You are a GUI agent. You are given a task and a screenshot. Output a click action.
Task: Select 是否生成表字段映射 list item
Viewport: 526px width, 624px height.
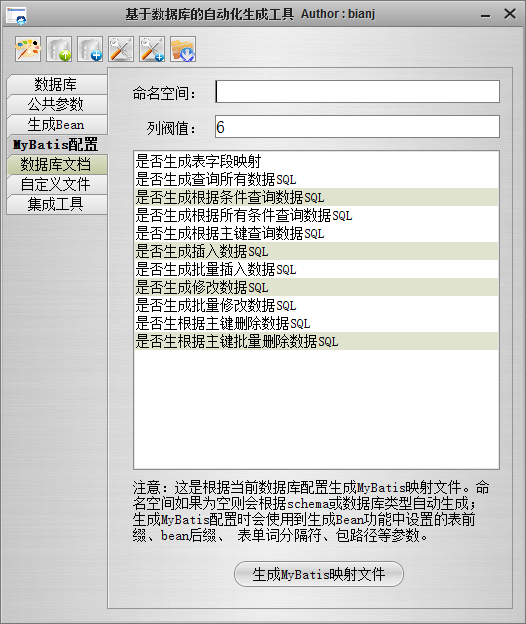click(316, 161)
